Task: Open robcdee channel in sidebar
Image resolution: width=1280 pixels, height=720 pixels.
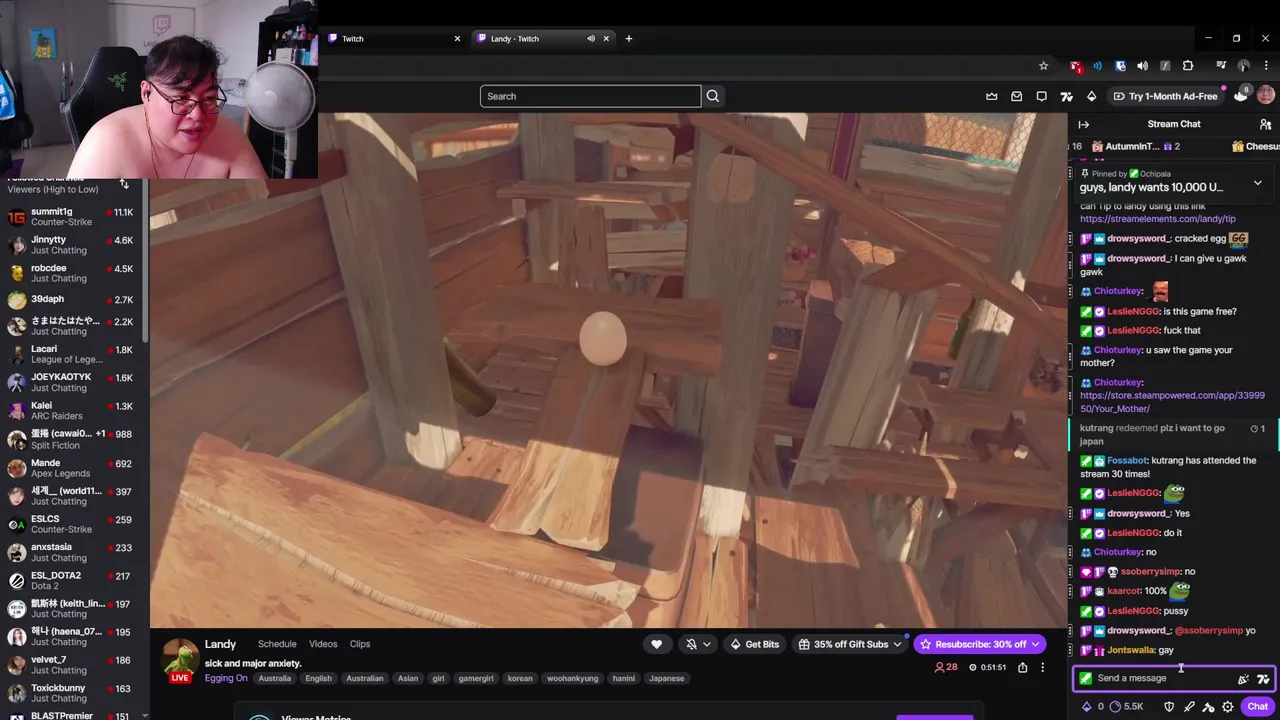Action: (x=70, y=273)
